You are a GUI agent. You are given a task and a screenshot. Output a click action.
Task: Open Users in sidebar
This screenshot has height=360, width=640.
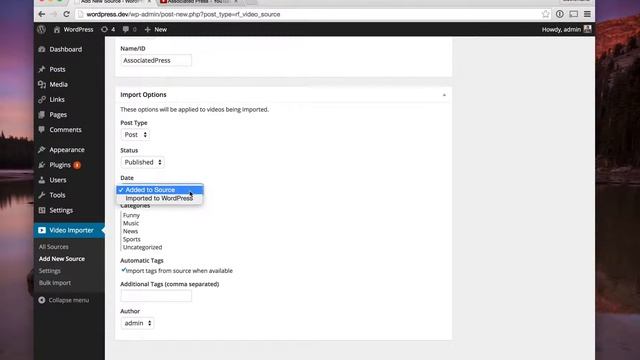[x=58, y=180]
